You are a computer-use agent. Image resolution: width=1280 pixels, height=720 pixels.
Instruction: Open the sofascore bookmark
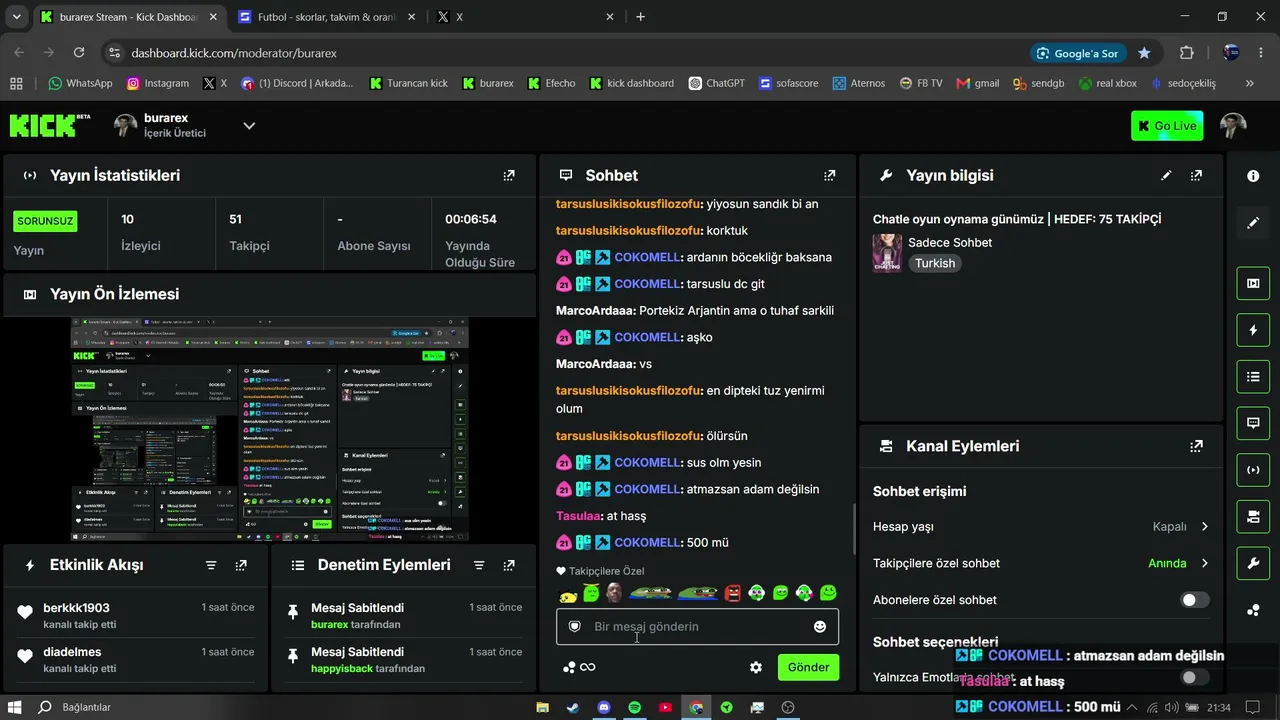click(790, 83)
